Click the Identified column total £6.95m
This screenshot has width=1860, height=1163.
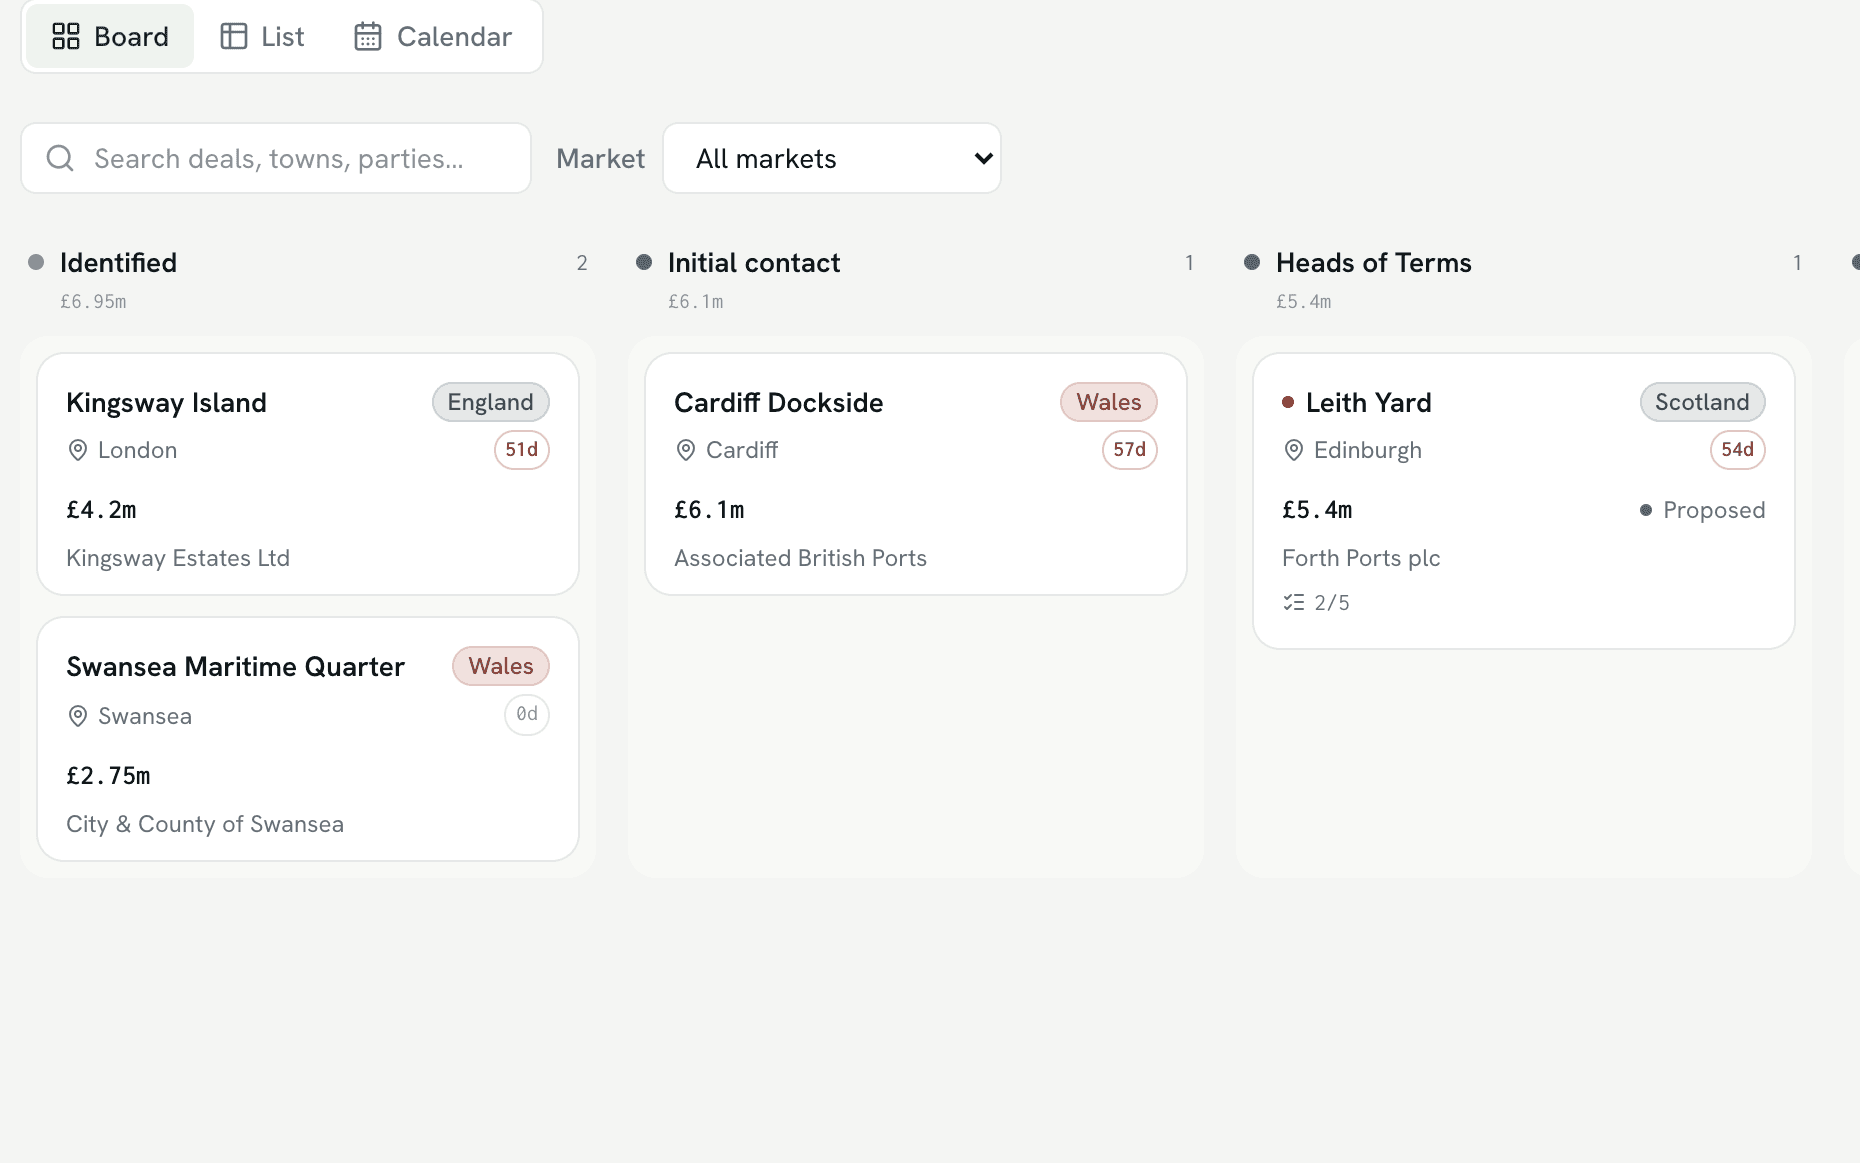coord(93,301)
